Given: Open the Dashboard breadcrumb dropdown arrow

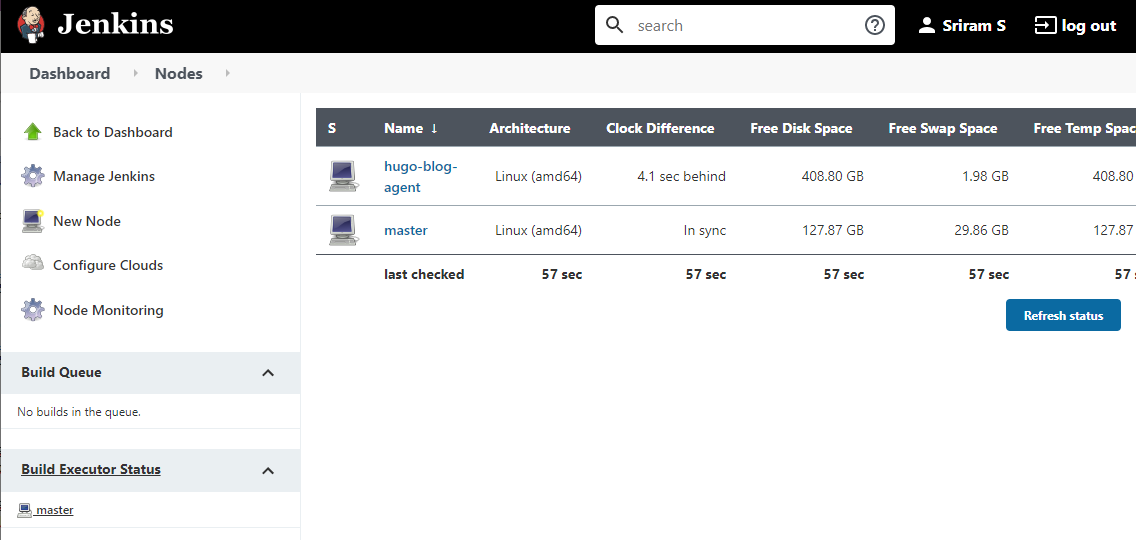Looking at the screenshot, I should (x=135, y=73).
